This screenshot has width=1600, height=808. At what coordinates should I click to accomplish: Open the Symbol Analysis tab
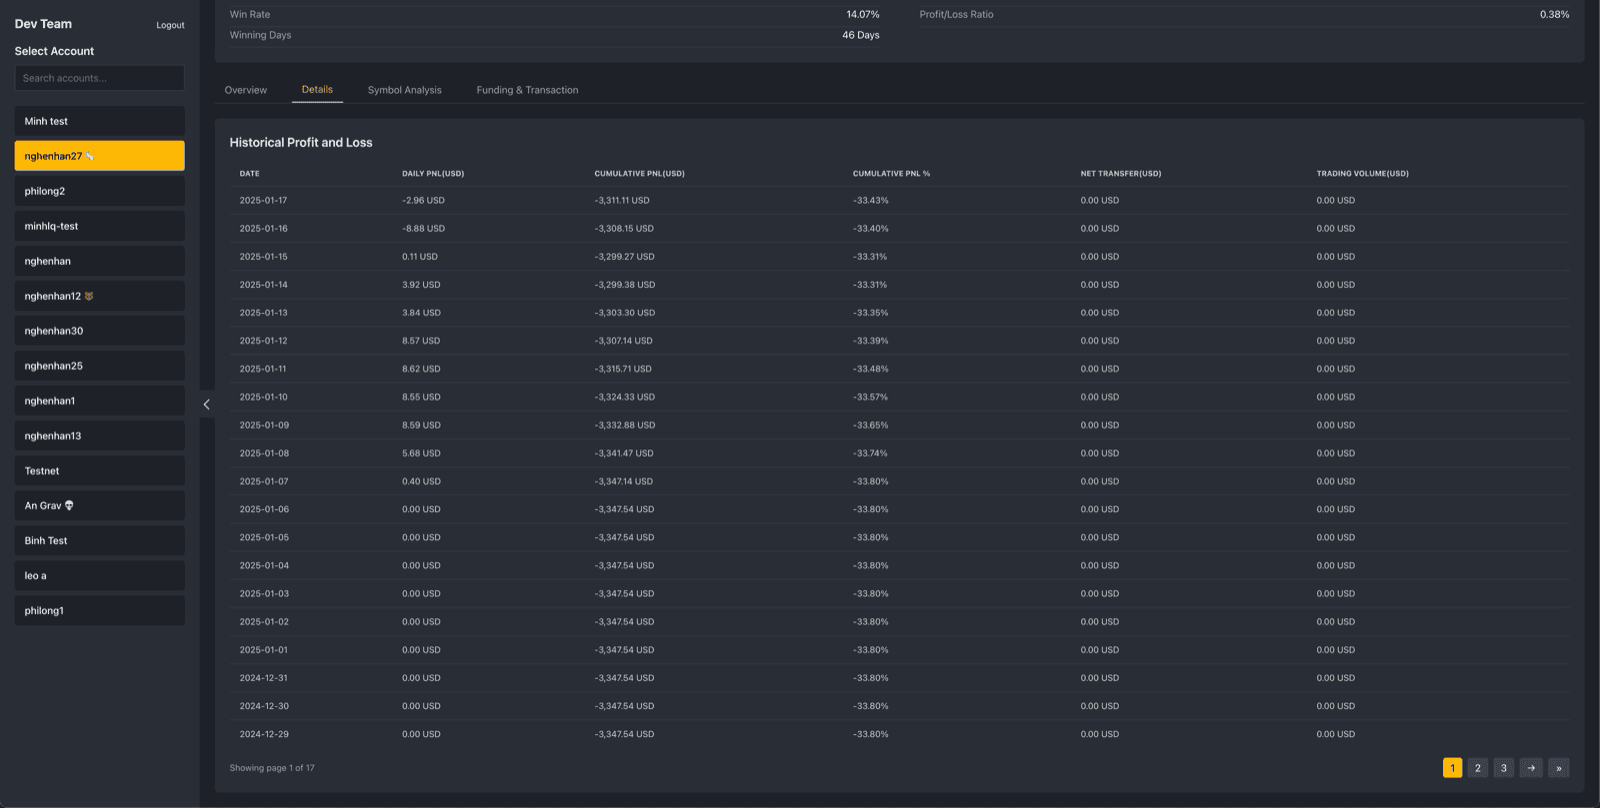pos(404,90)
